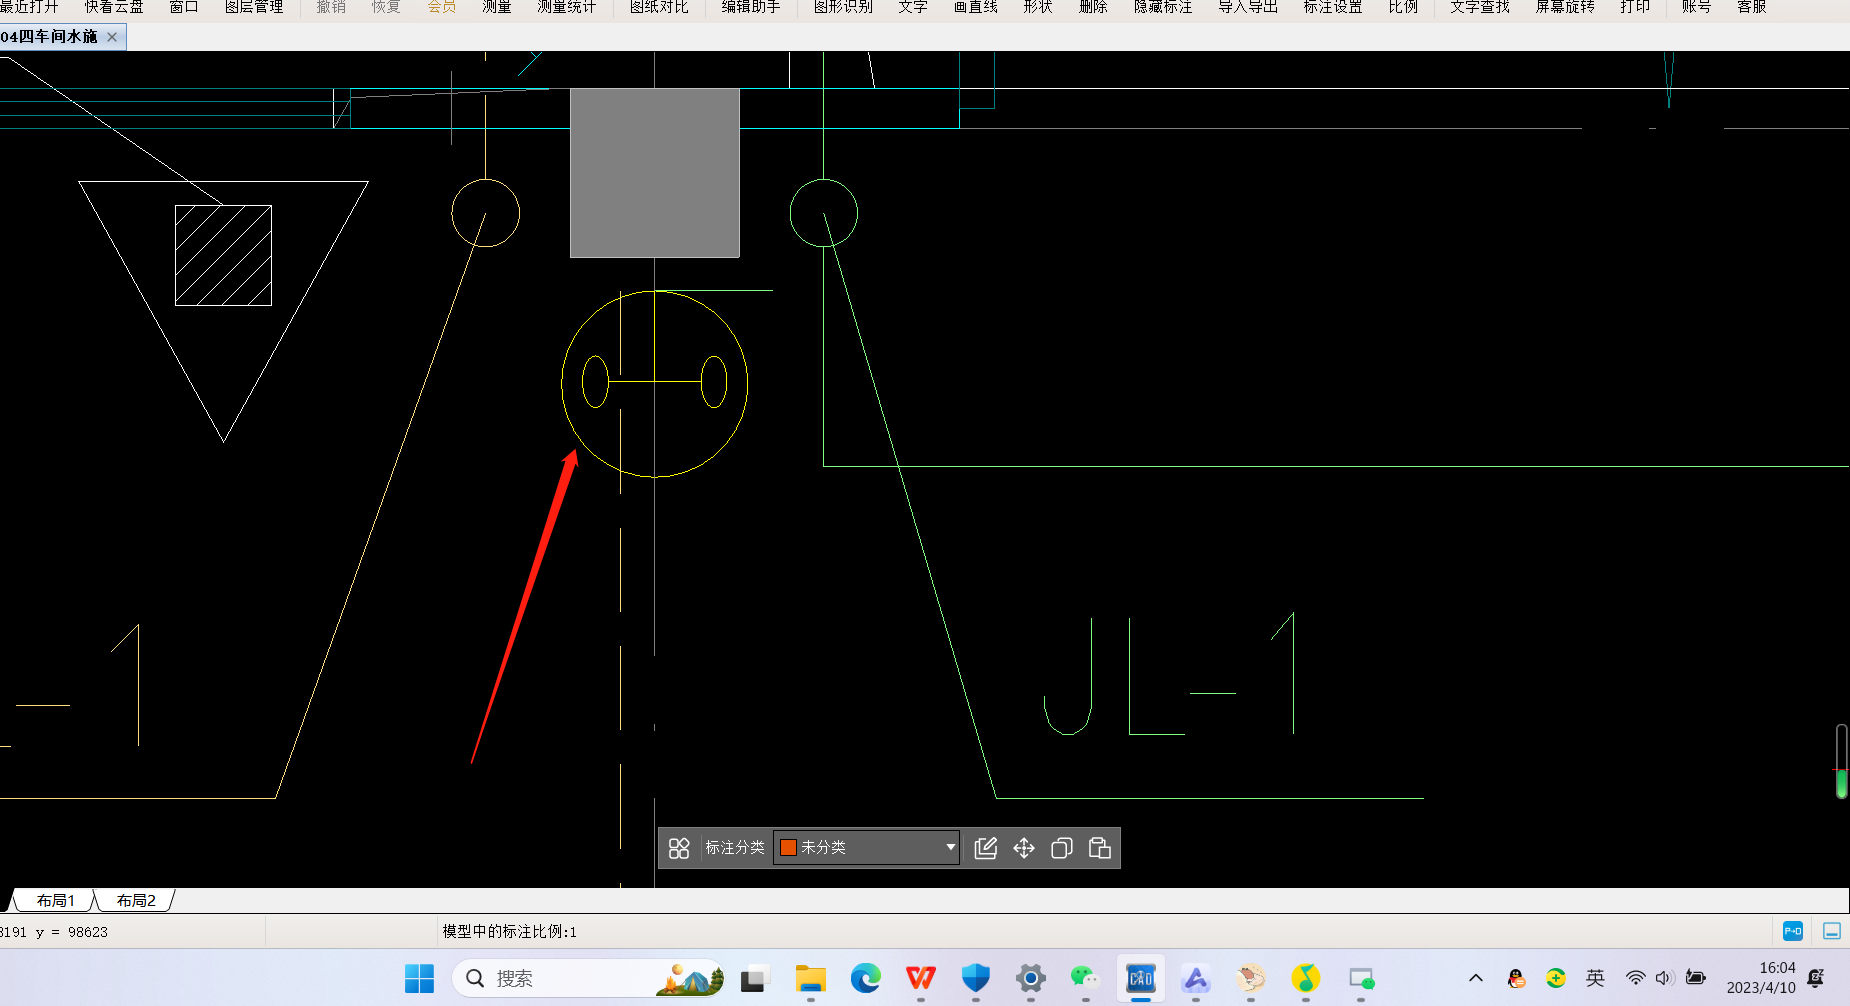
Task: Open 标注设置 annotation settings
Action: (1333, 7)
